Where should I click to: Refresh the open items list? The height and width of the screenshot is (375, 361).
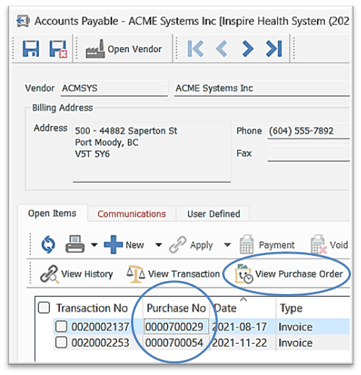tap(48, 245)
